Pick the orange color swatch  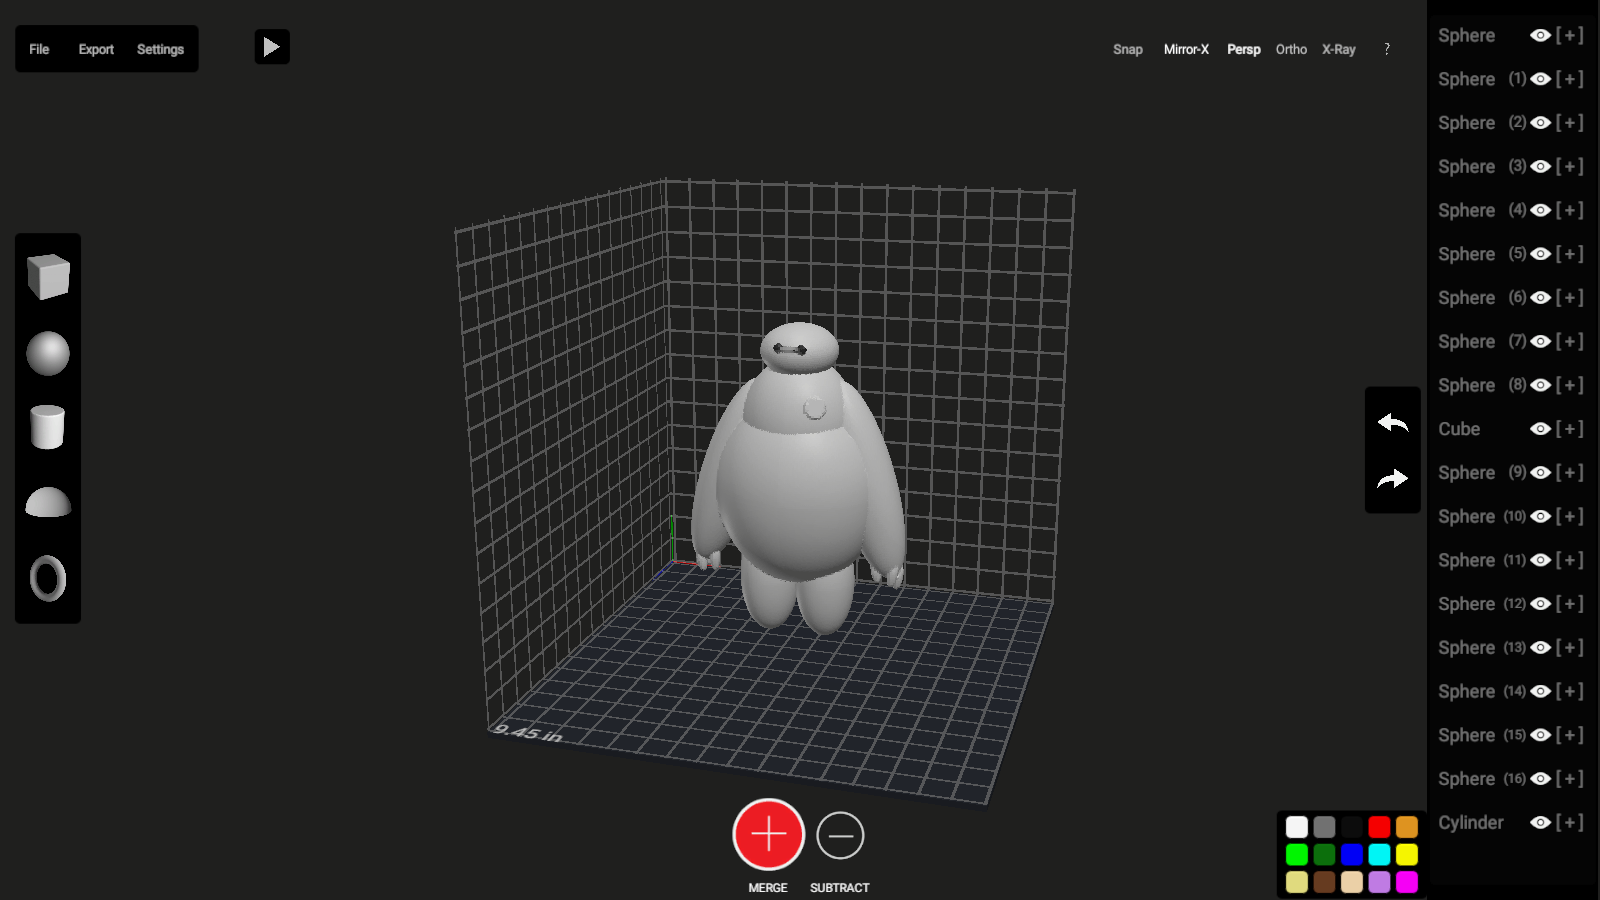[x=1407, y=827]
